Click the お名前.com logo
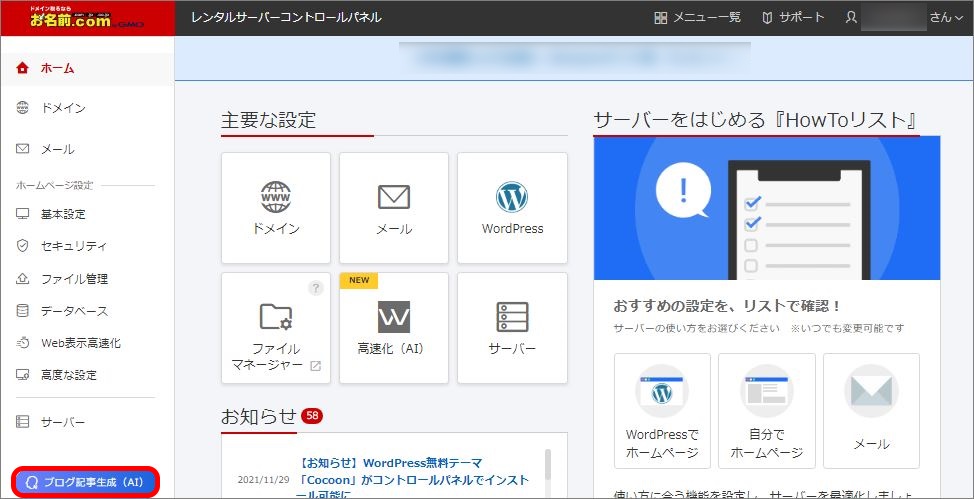Viewport: 974px width, 499px height. pos(86,17)
